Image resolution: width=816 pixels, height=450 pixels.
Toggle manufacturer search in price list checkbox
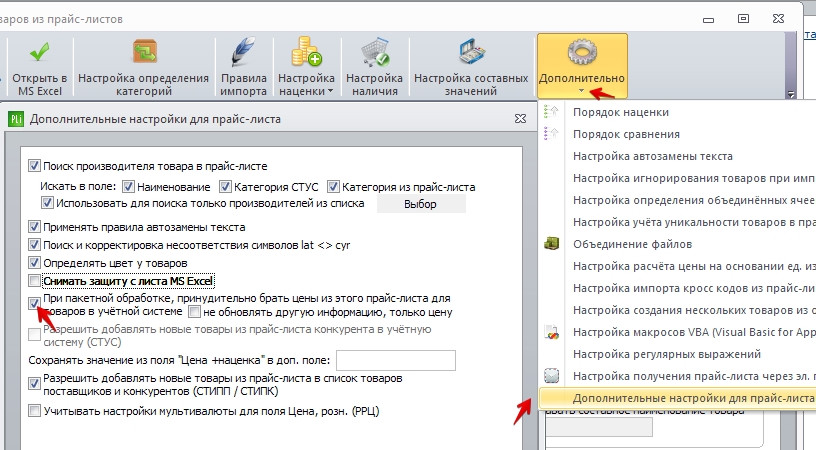(x=34, y=166)
